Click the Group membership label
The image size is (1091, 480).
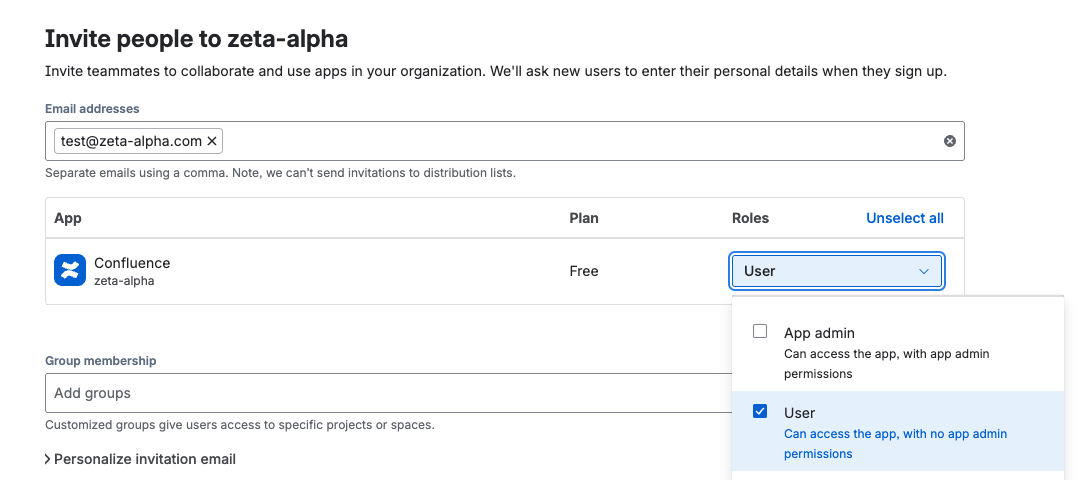click(100, 360)
